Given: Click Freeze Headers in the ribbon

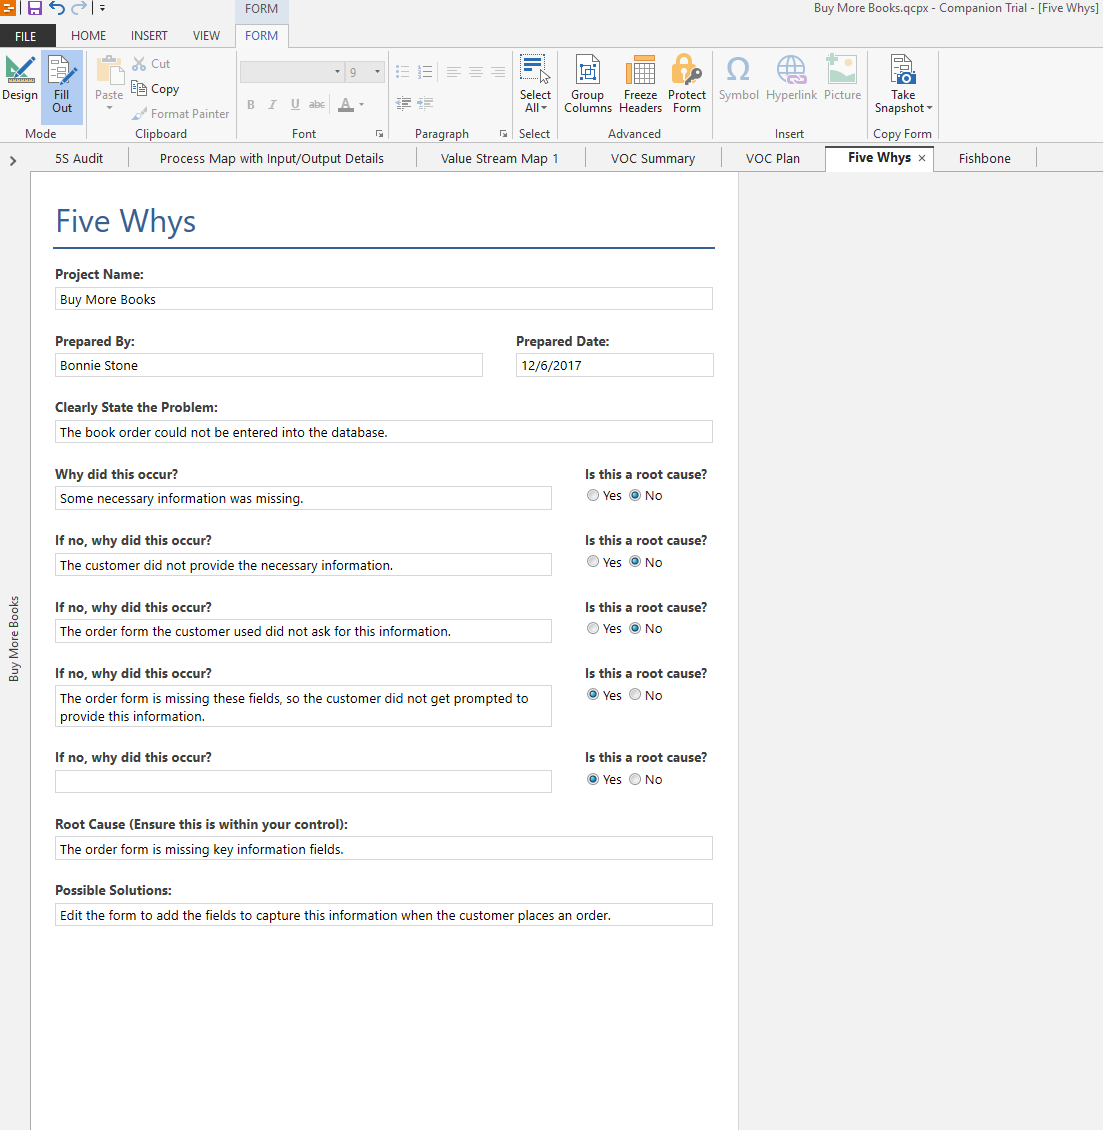Looking at the screenshot, I should point(640,85).
